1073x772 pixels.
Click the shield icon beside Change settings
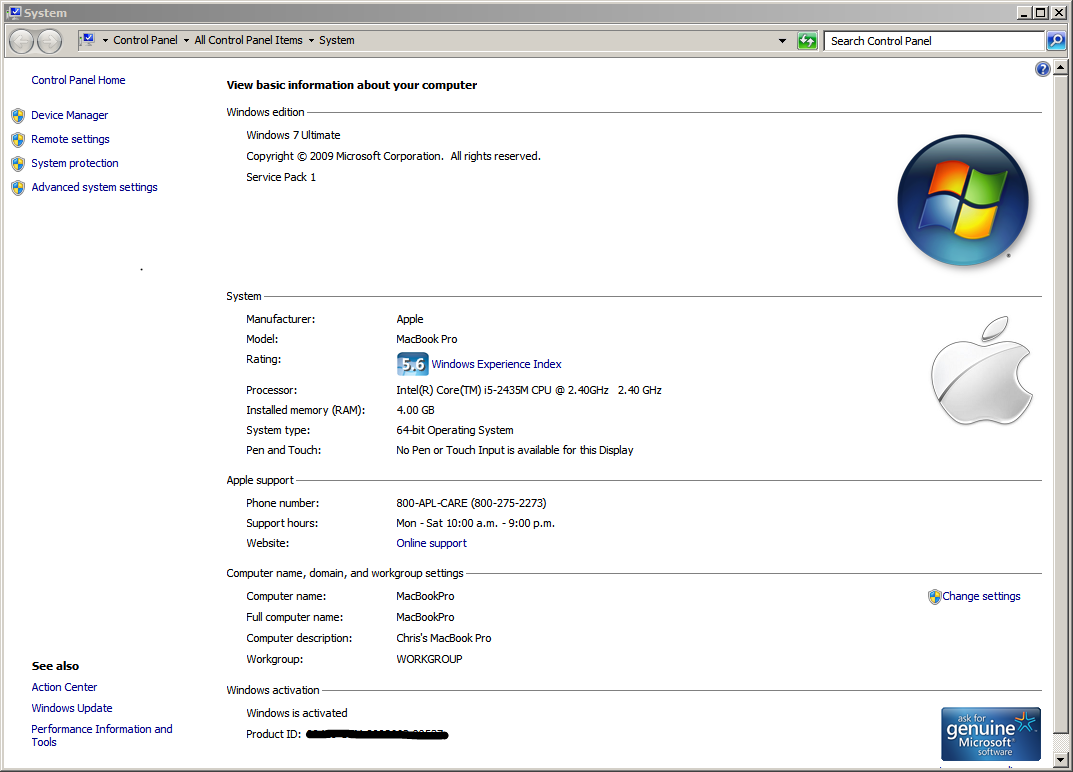[x=934, y=597]
